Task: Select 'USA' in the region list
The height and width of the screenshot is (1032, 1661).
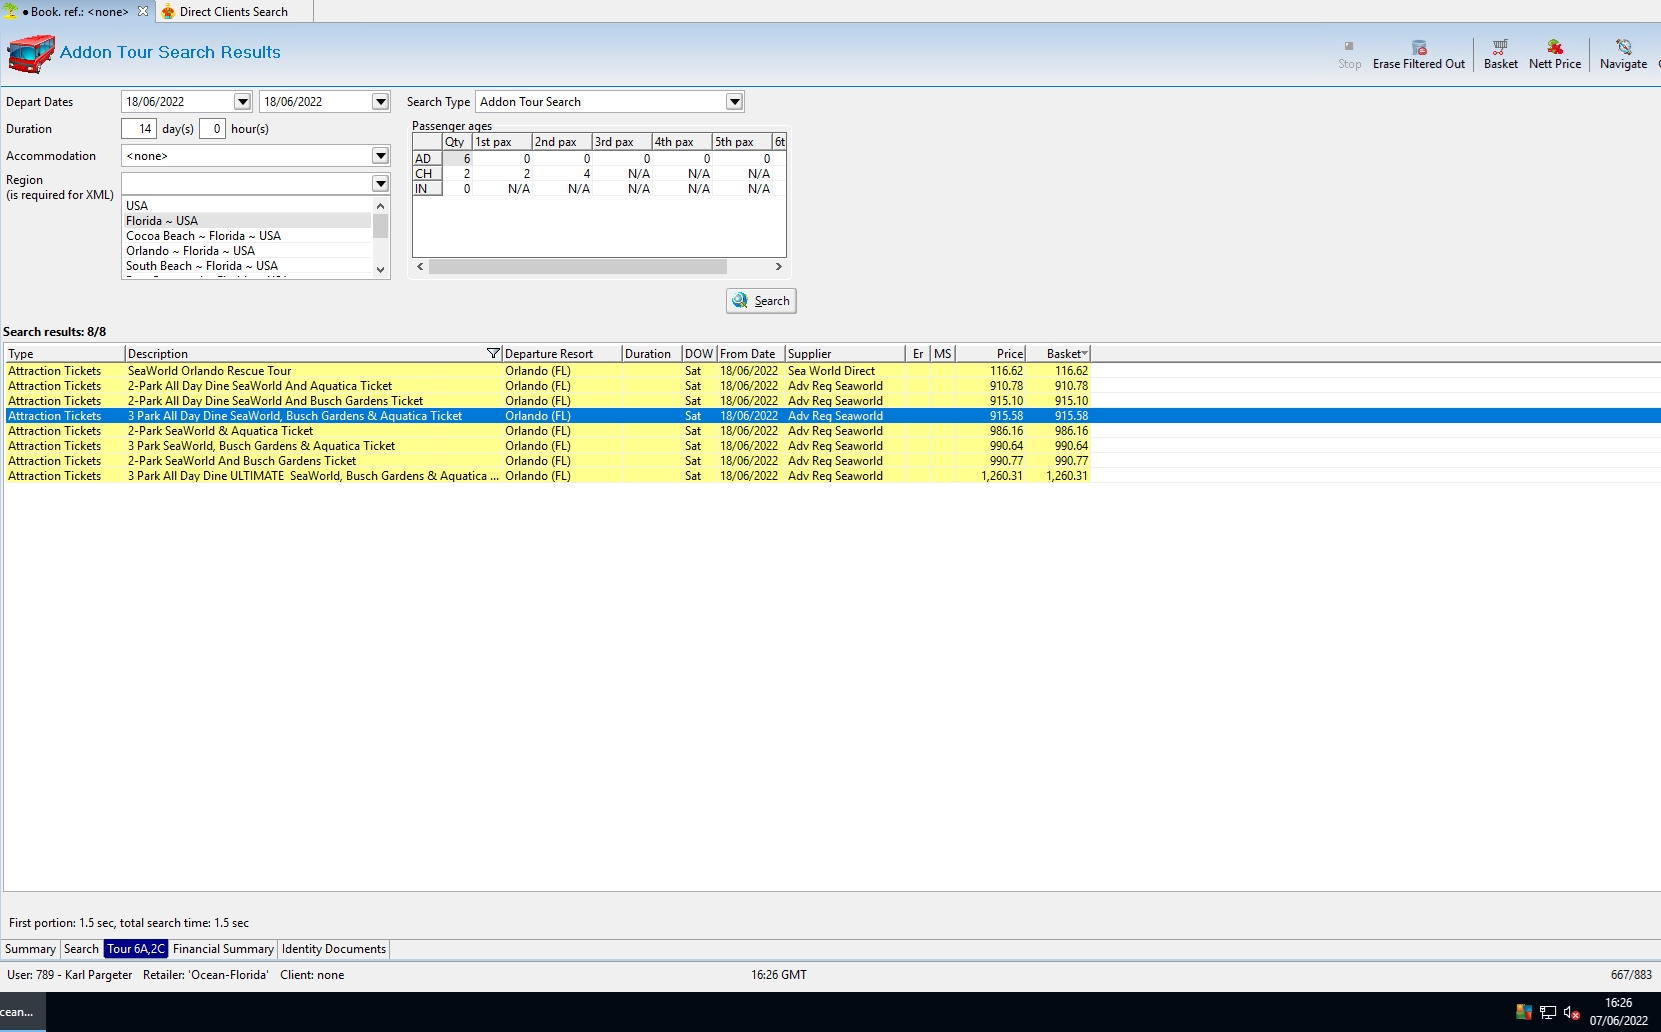Action: click(247, 206)
